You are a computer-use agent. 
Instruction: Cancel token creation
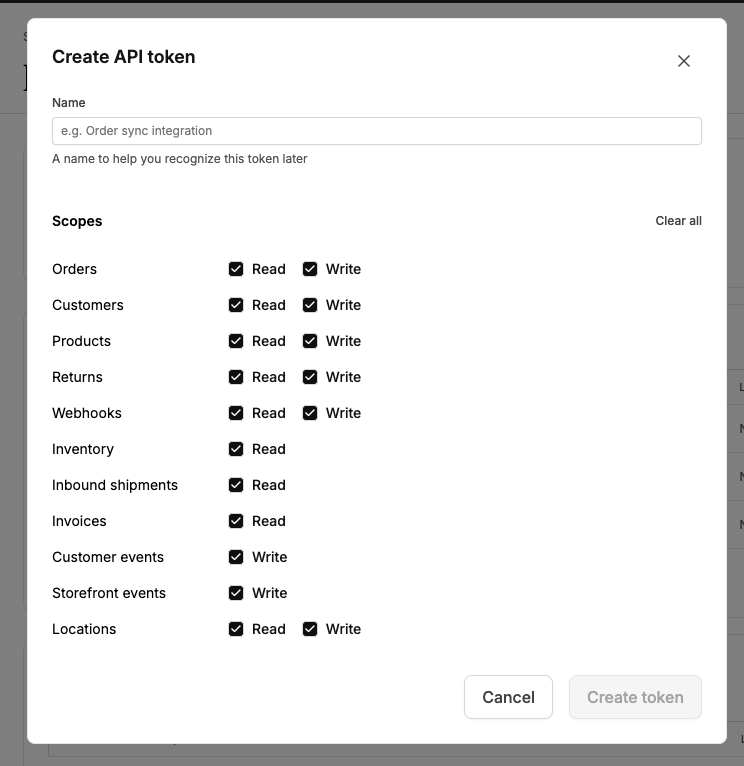(x=508, y=697)
